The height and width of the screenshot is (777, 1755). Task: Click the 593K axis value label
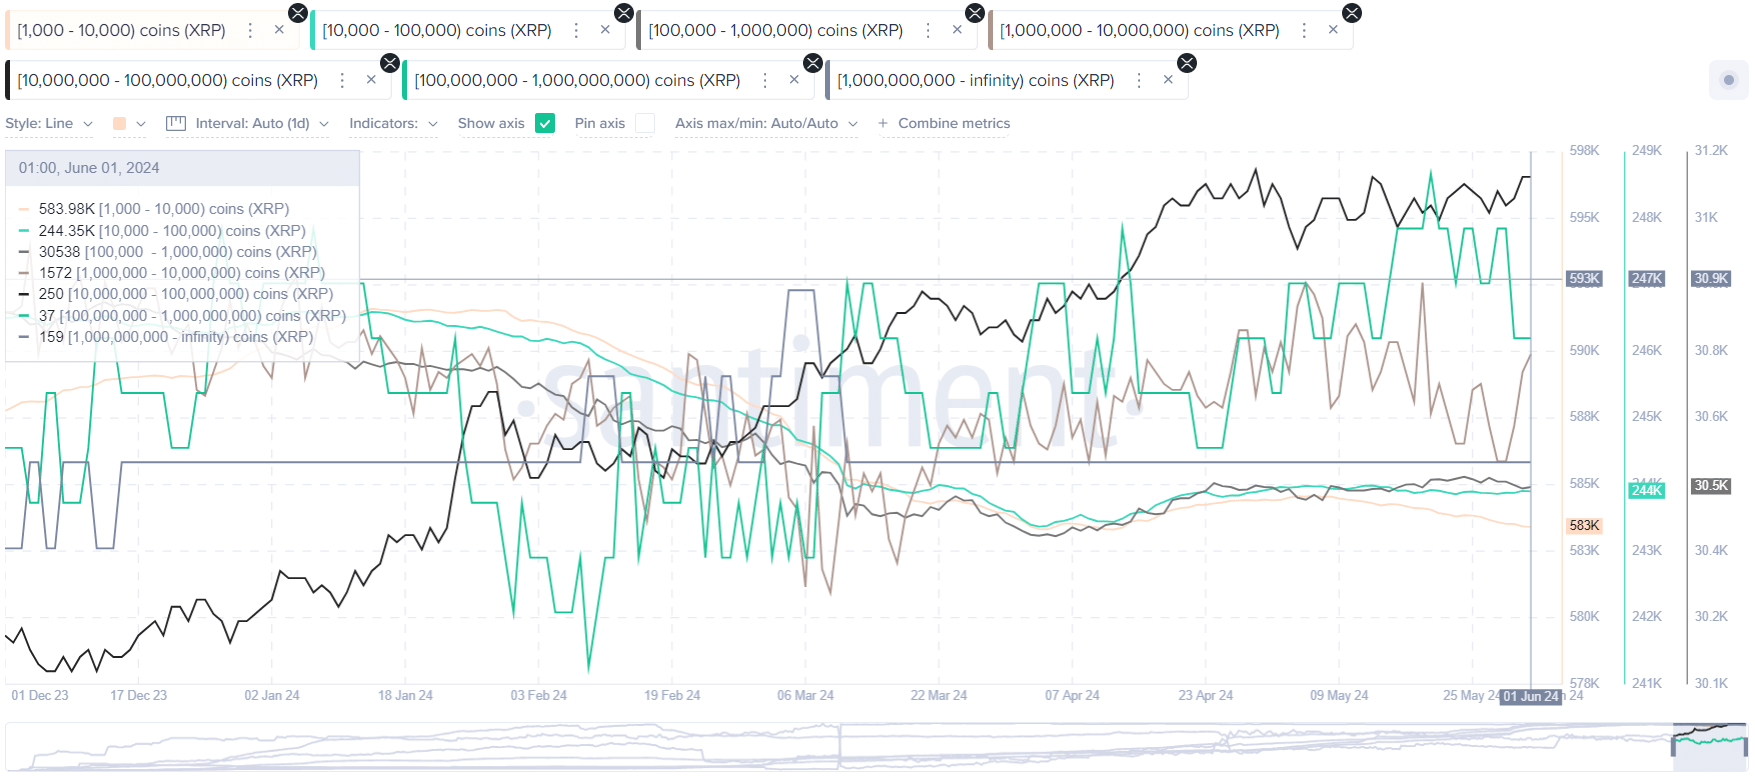(x=1584, y=279)
